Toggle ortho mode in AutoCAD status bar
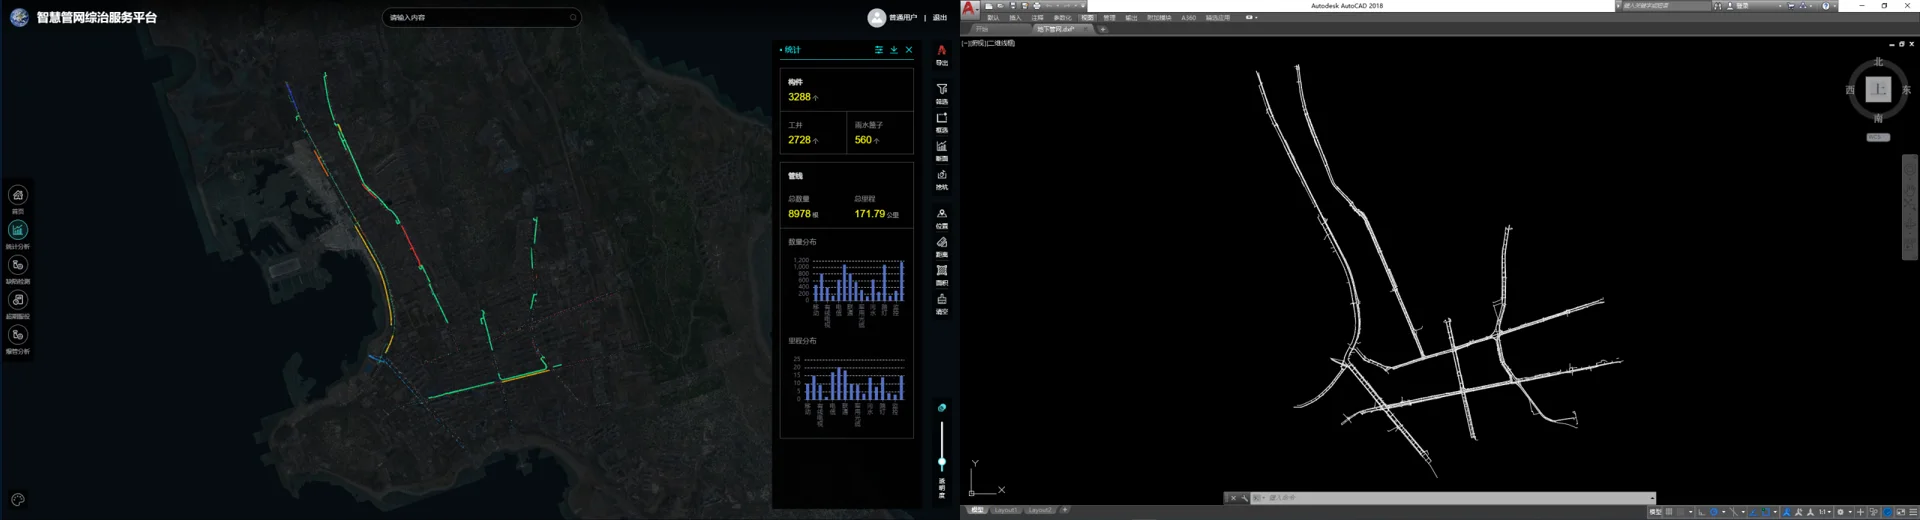The height and width of the screenshot is (520, 1920). coord(1701,512)
